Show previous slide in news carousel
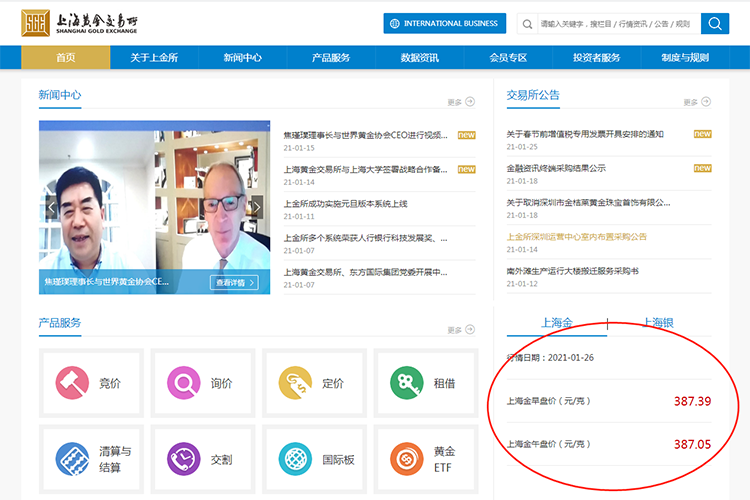The height and width of the screenshot is (500, 750). (51, 207)
